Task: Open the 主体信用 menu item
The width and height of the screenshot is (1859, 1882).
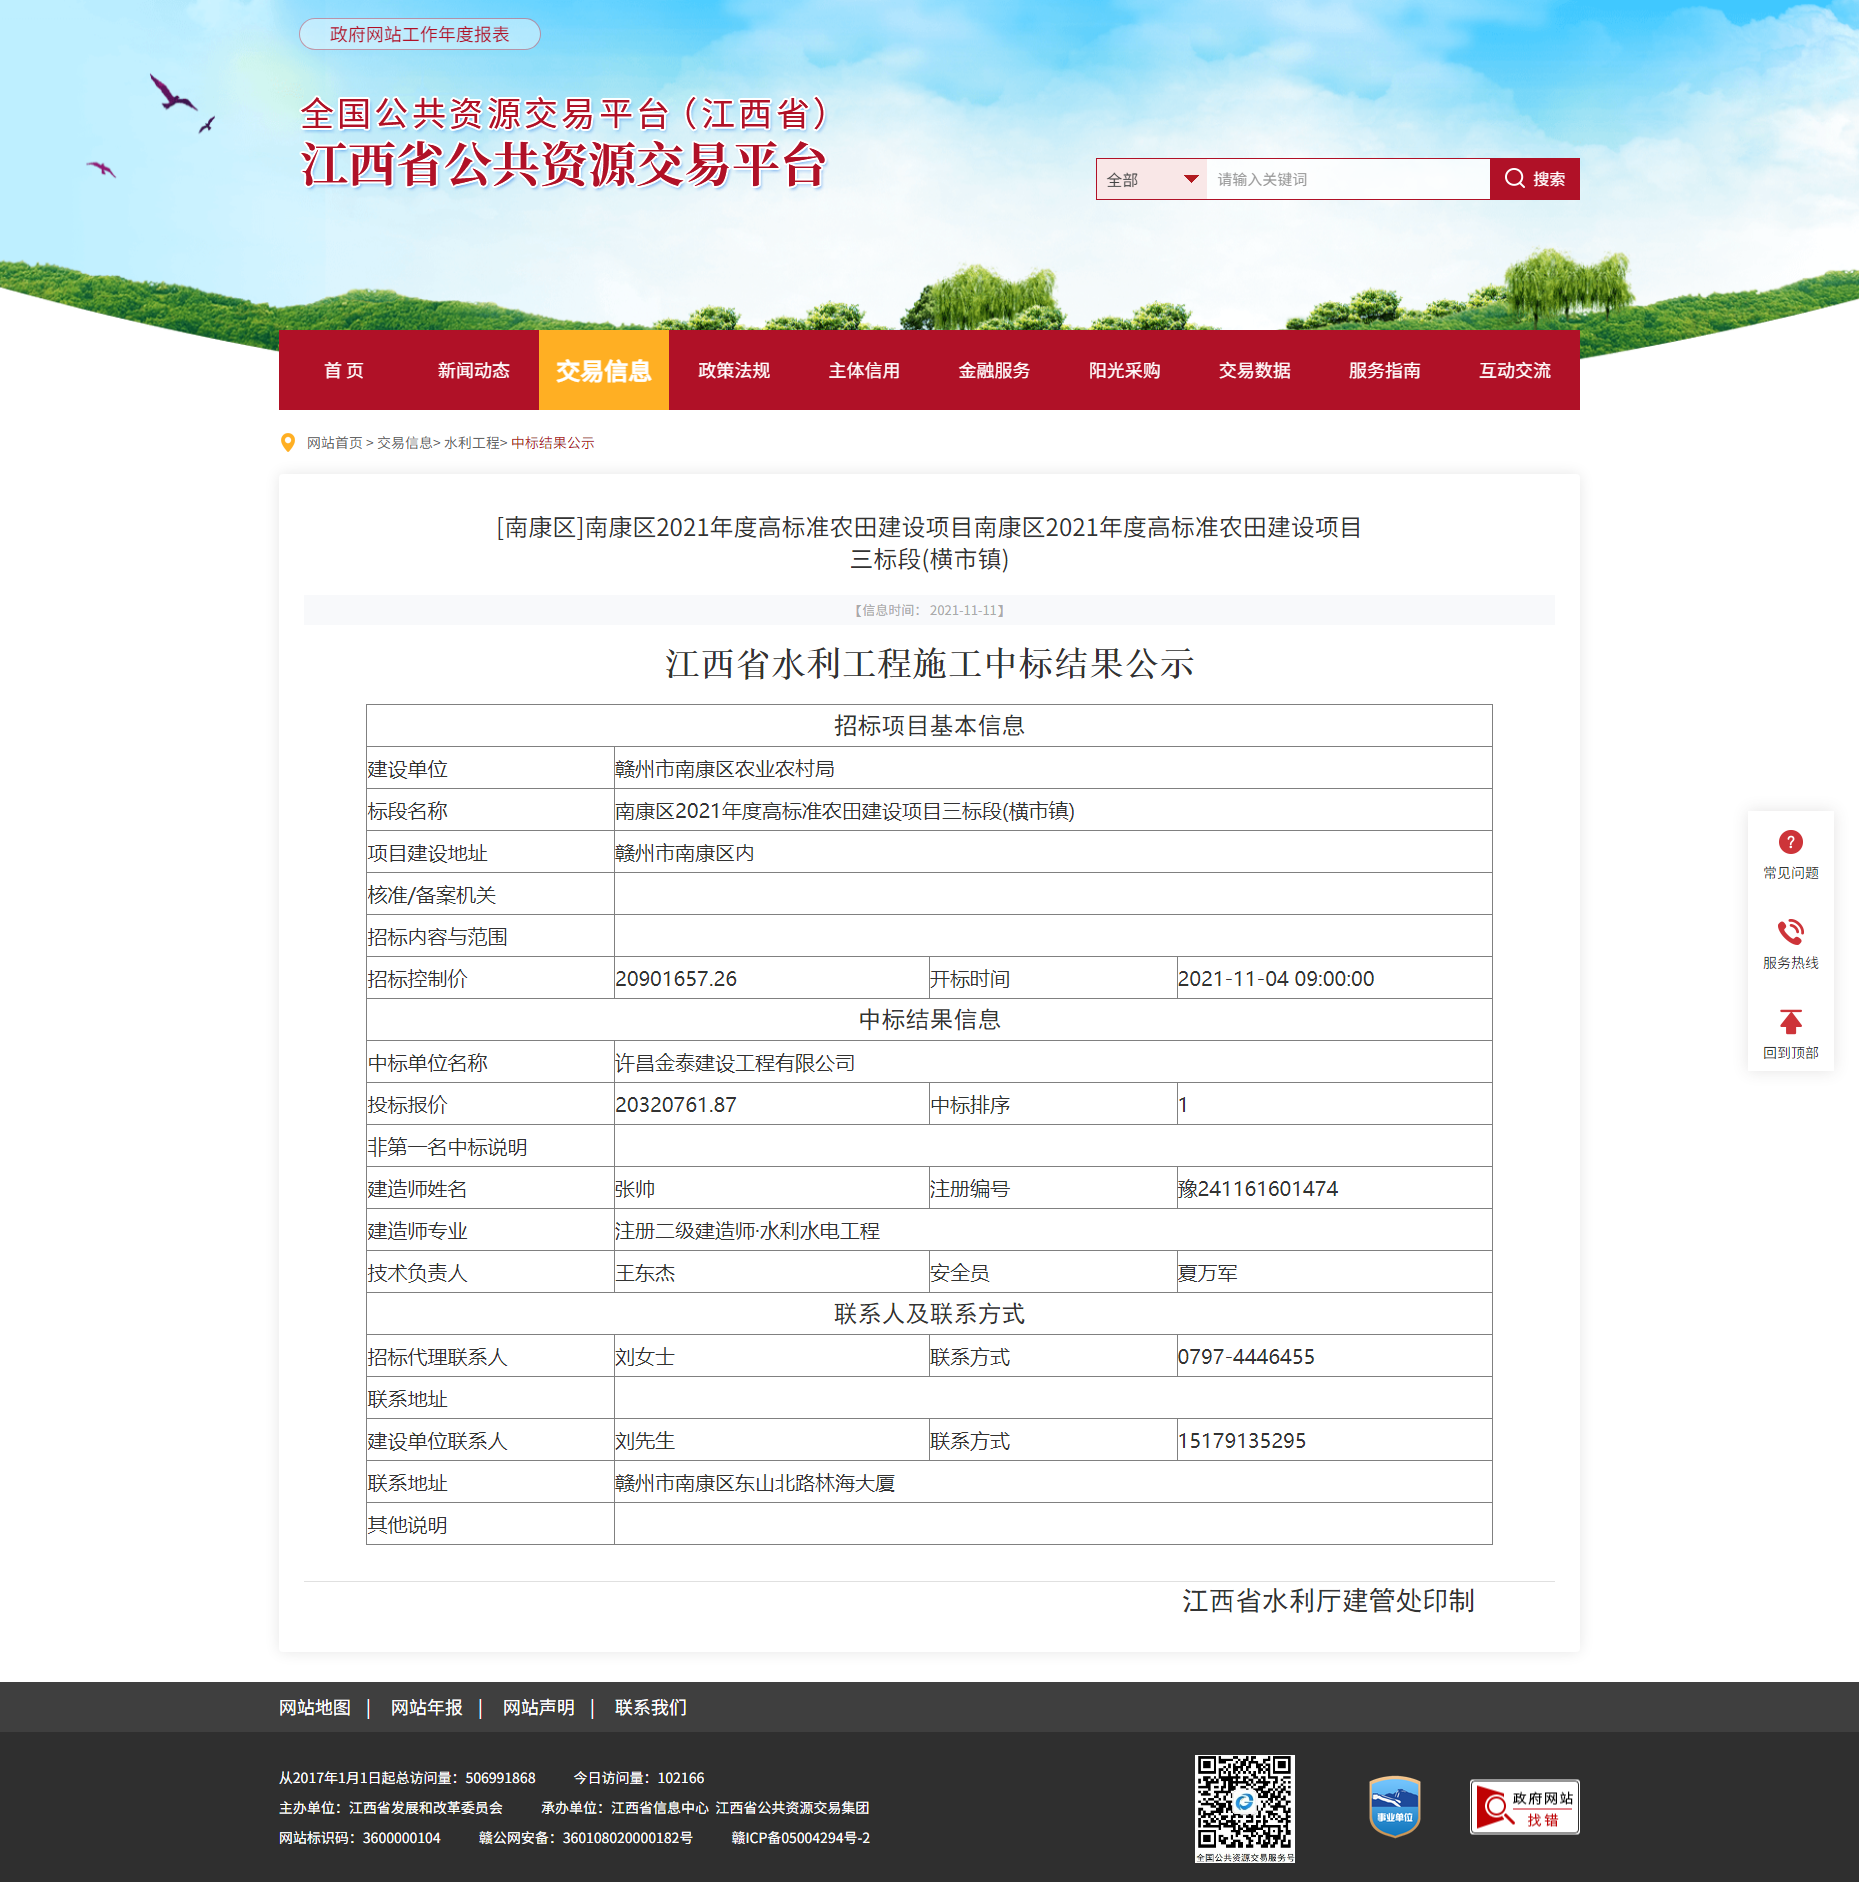Action: click(x=864, y=370)
